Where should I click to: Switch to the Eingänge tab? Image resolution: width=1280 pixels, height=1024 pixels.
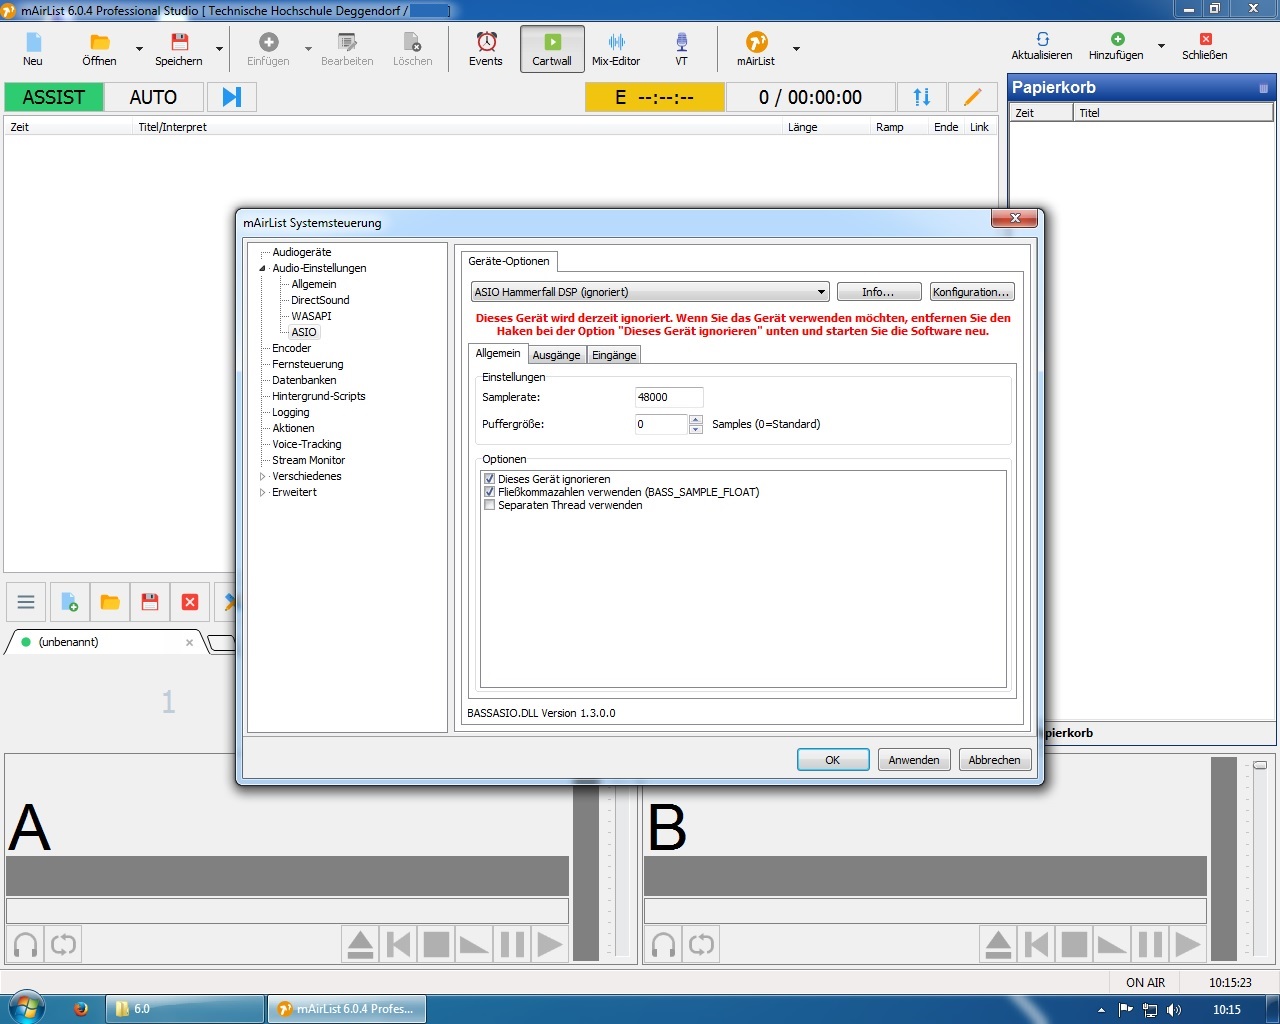(614, 355)
